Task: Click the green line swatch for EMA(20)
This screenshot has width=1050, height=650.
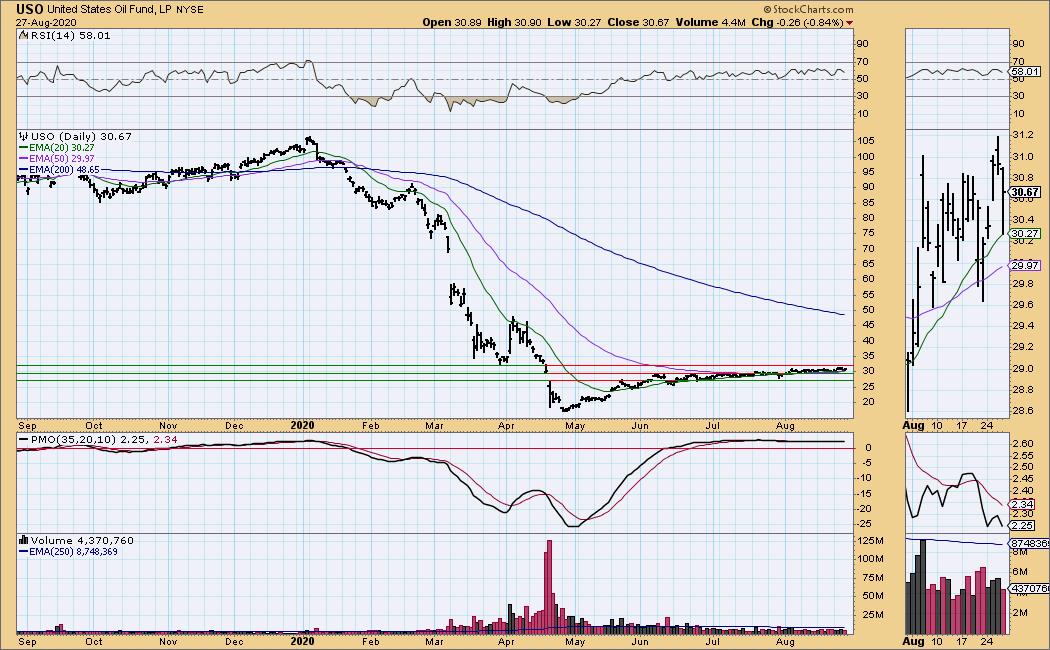Action: [x=23, y=148]
